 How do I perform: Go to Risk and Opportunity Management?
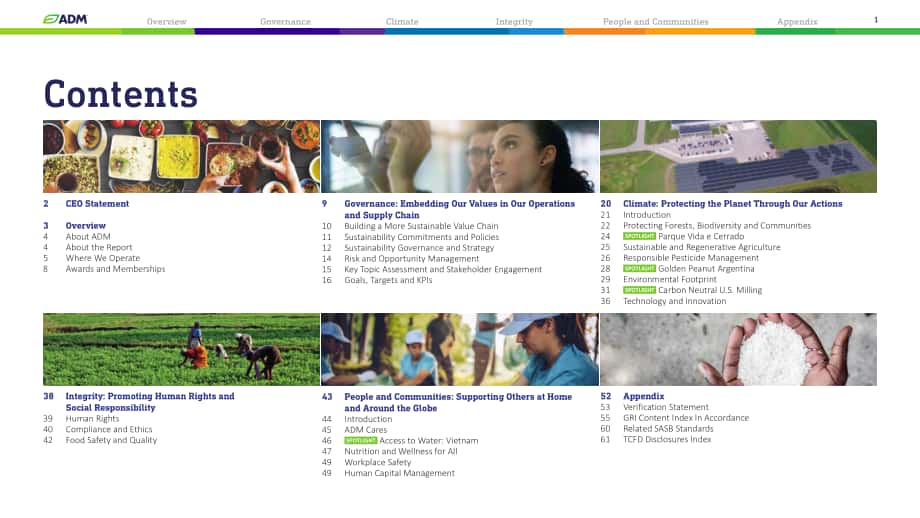coord(411,258)
